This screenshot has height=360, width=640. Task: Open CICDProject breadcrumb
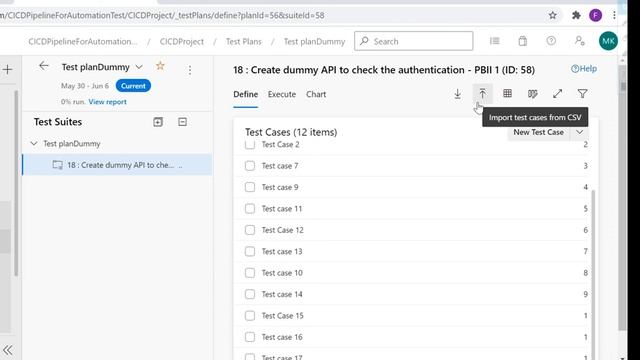tap(182, 41)
